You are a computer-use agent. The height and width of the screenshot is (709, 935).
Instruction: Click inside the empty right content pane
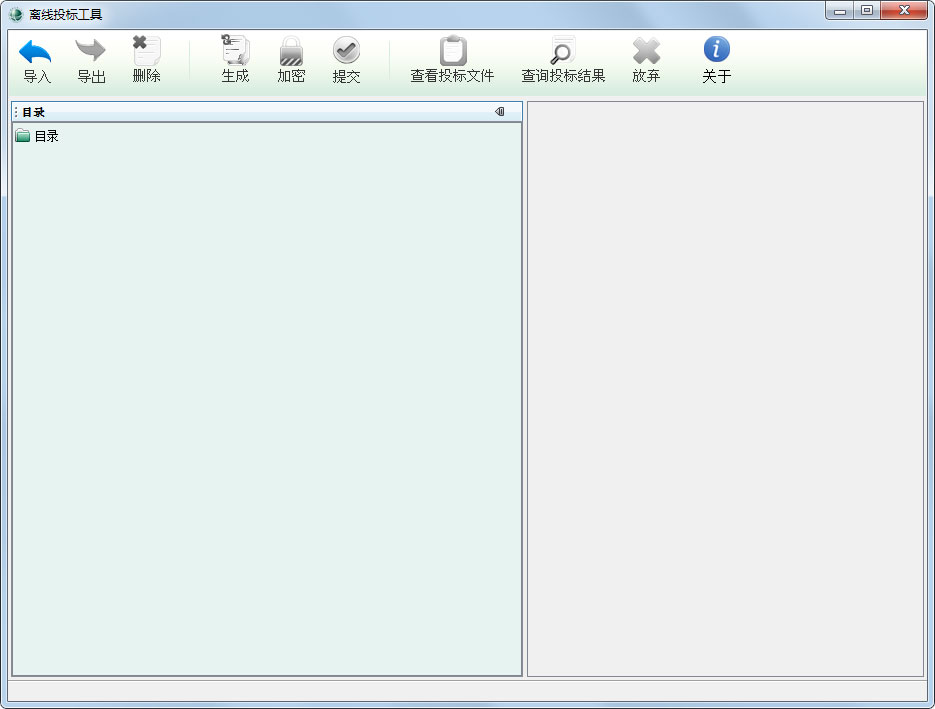pyautogui.click(x=725, y=389)
